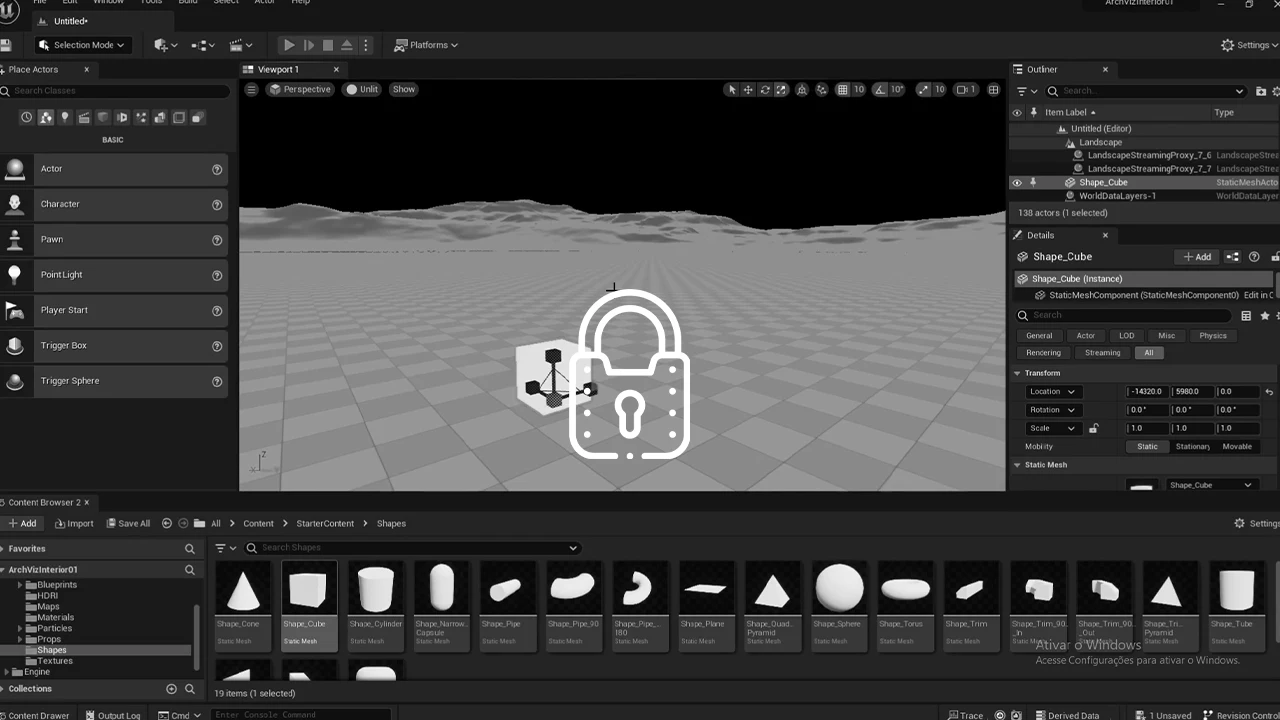Image resolution: width=1280 pixels, height=720 pixels.
Task: Click the Search Classes input field
Action: click(x=115, y=91)
